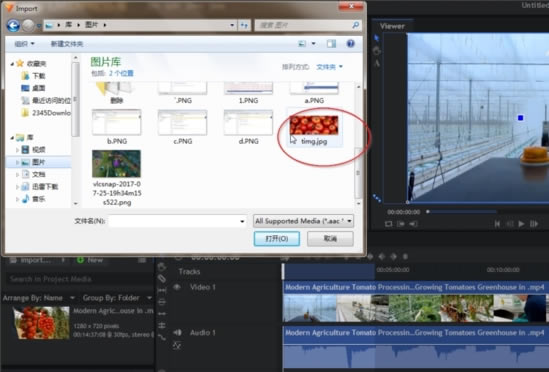Viewport: 549px width, 372px height.
Task: Select the paperclip snapping tool beside Tracks
Action: [x=162, y=279]
